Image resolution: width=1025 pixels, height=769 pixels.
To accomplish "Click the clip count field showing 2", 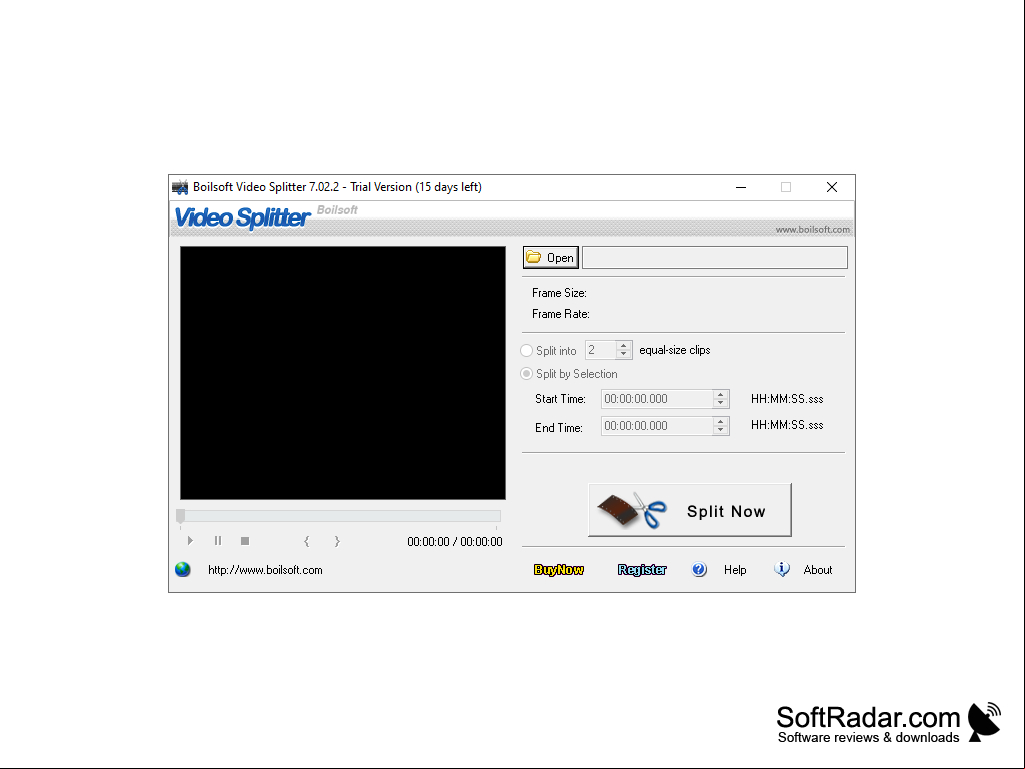I will (x=600, y=350).
